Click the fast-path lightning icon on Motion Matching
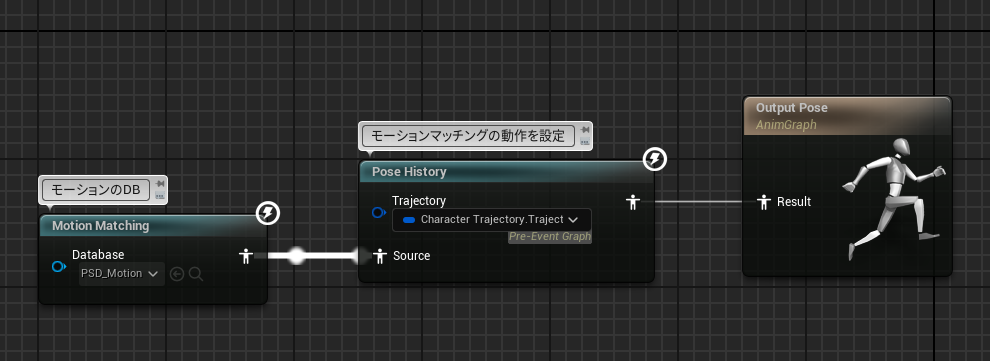 (268, 213)
